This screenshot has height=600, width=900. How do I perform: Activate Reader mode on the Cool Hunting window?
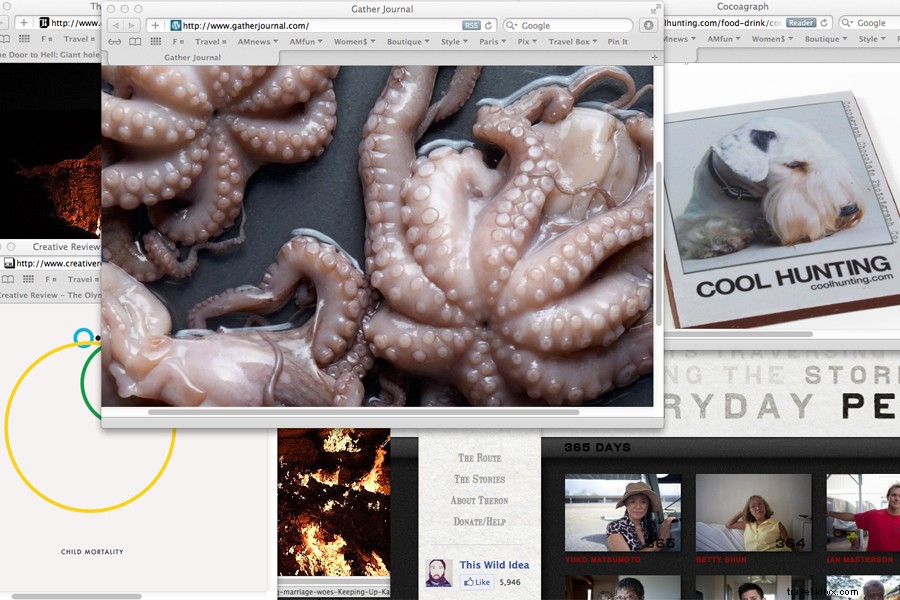[x=800, y=21]
